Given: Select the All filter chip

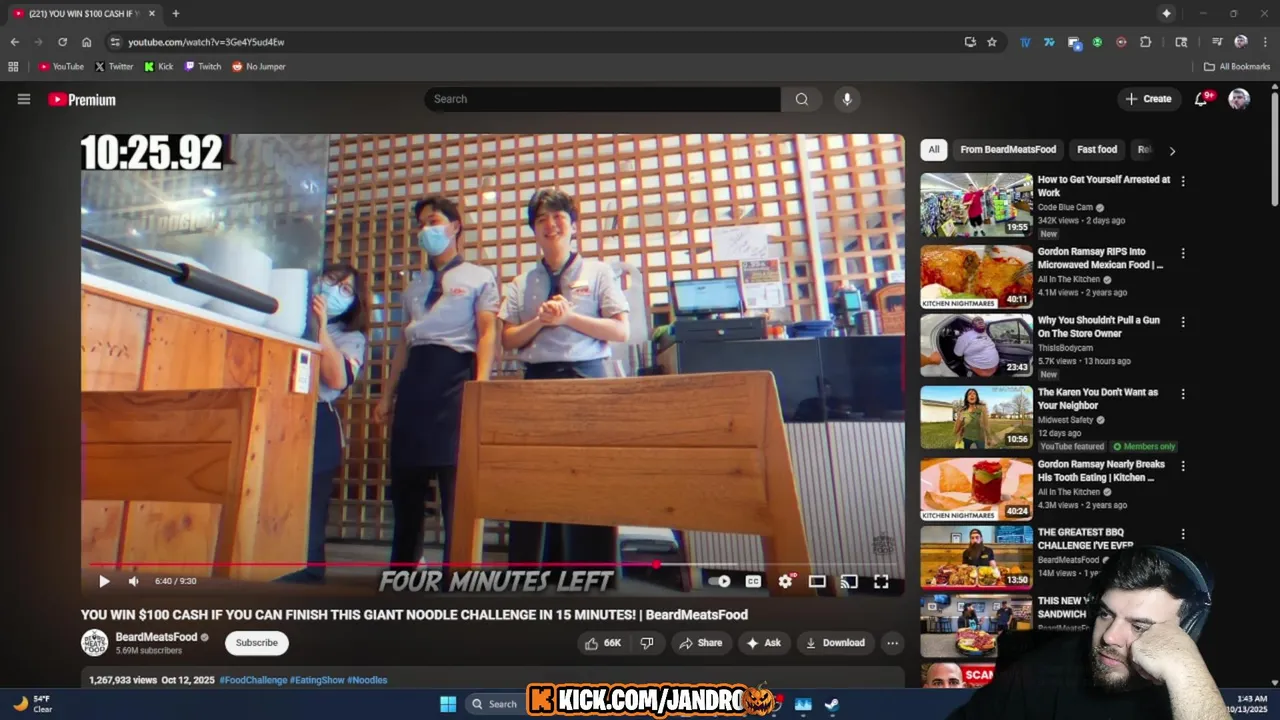Looking at the screenshot, I should (934, 150).
